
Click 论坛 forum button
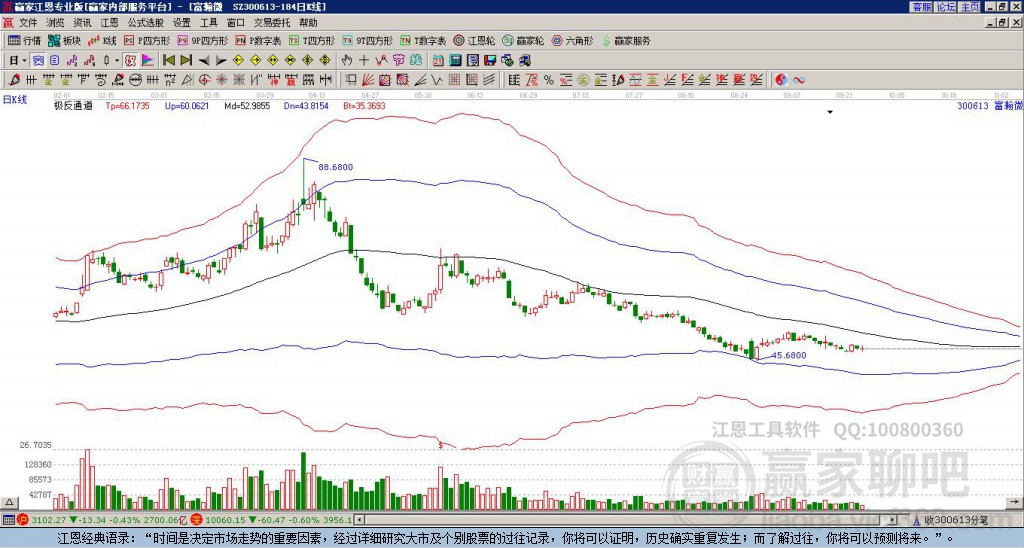tap(945, 7)
